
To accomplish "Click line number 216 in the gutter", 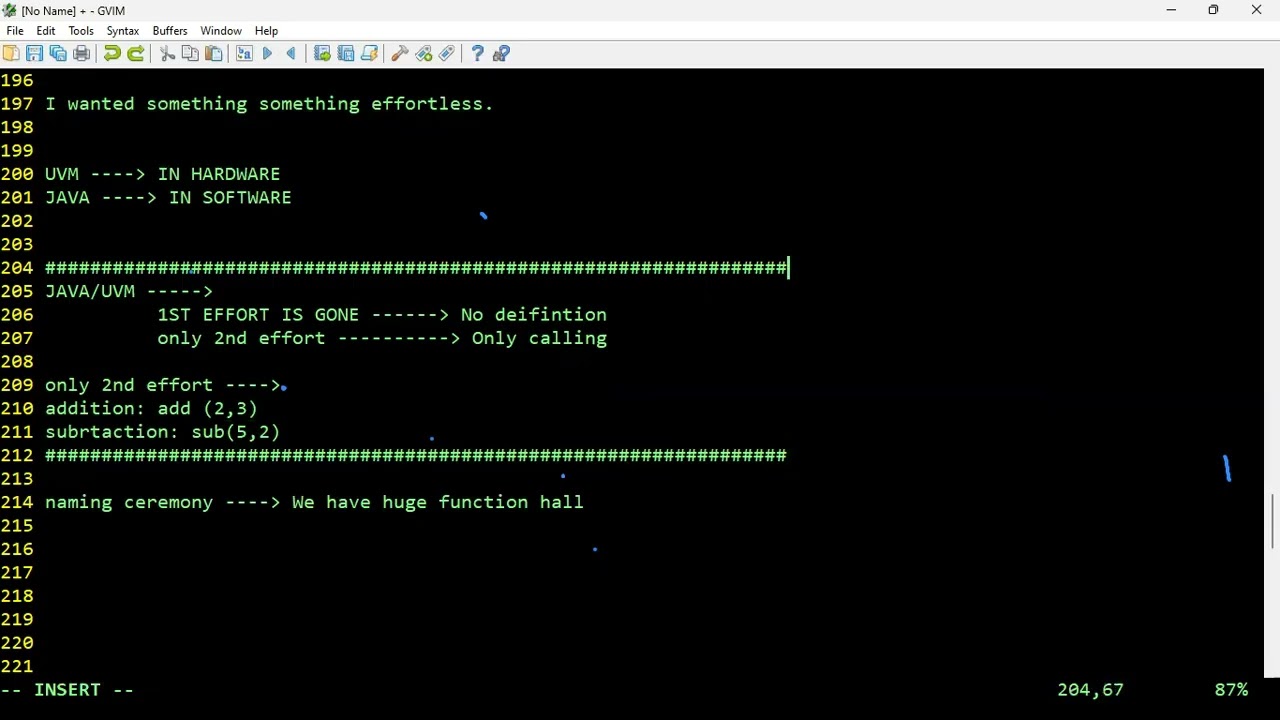I will click(x=17, y=549).
